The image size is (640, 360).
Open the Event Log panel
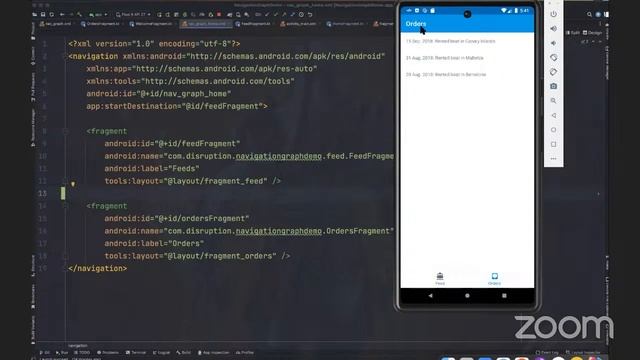point(547,353)
